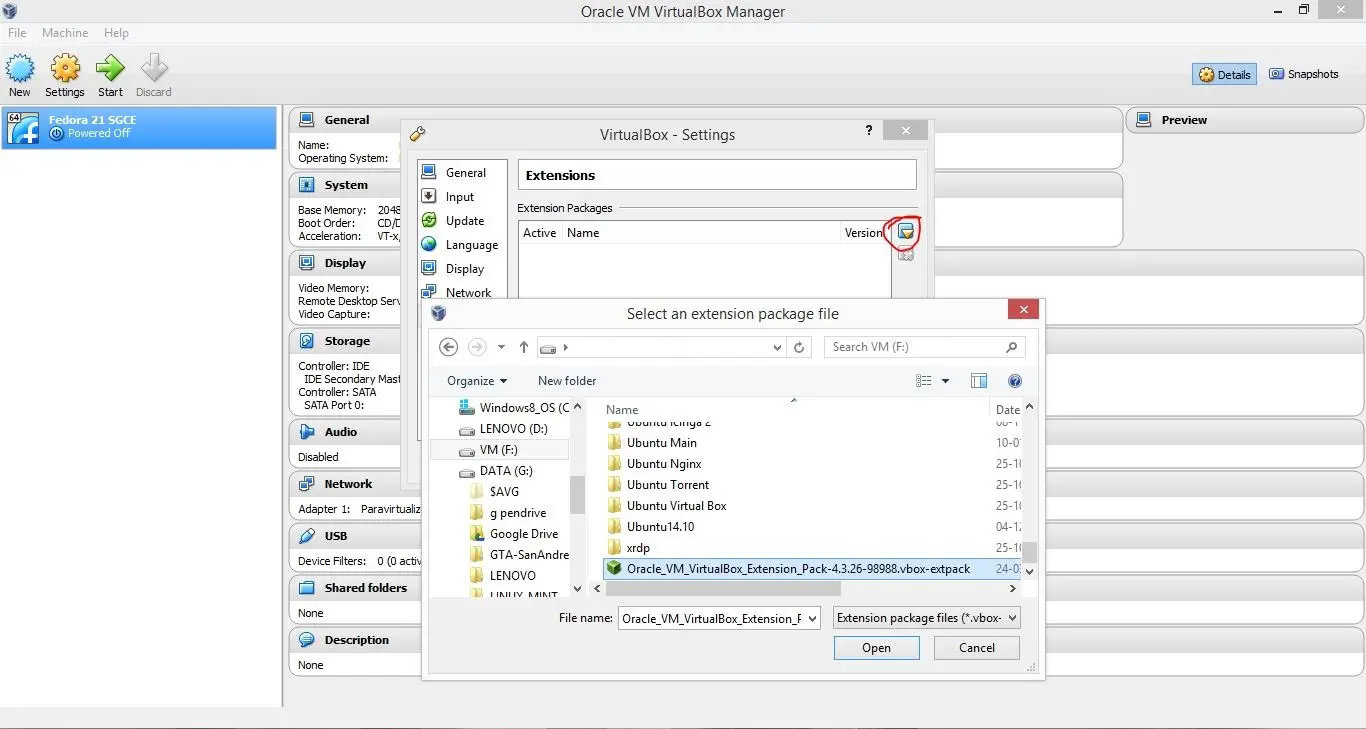Switch to the Details view
Image resolution: width=1366 pixels, height=729 pixels.
pos(1225,74)
